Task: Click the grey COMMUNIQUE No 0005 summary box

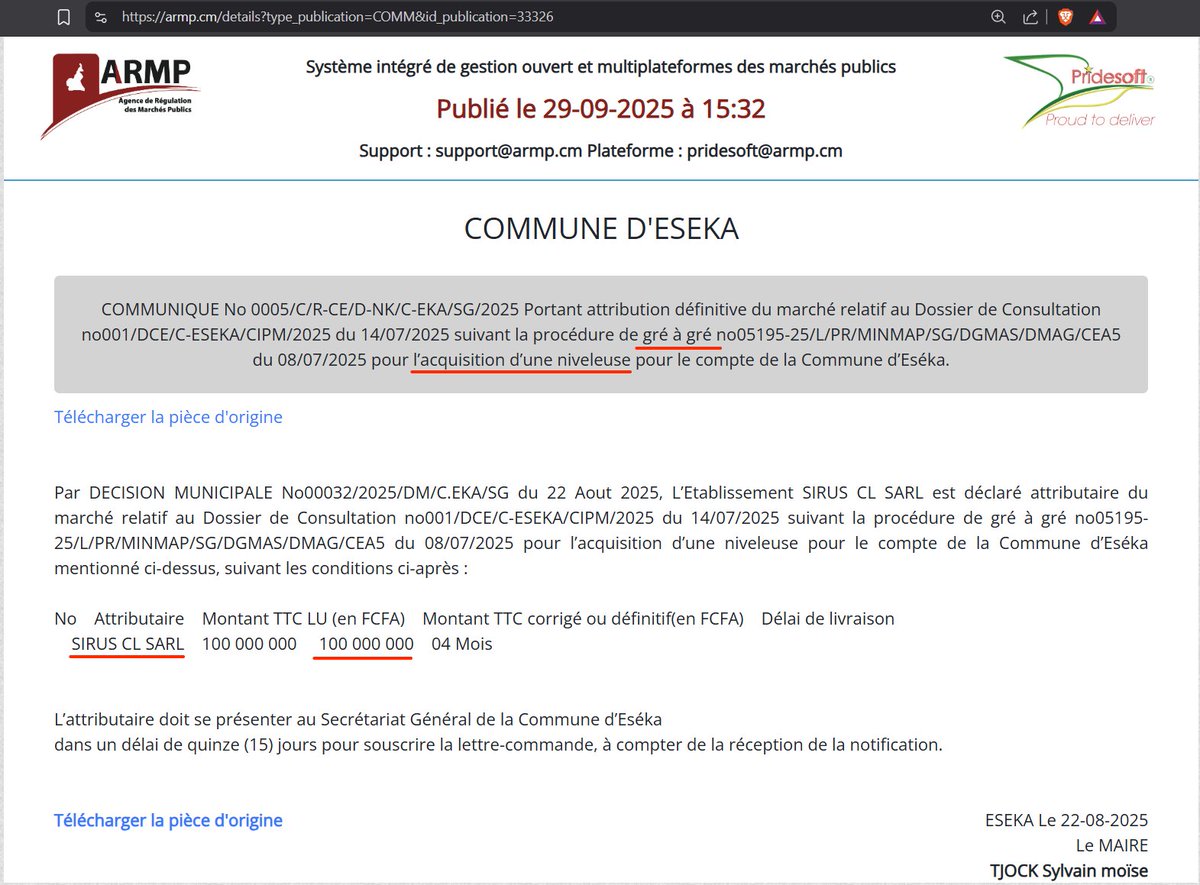Action: click(x=601, y=334)
